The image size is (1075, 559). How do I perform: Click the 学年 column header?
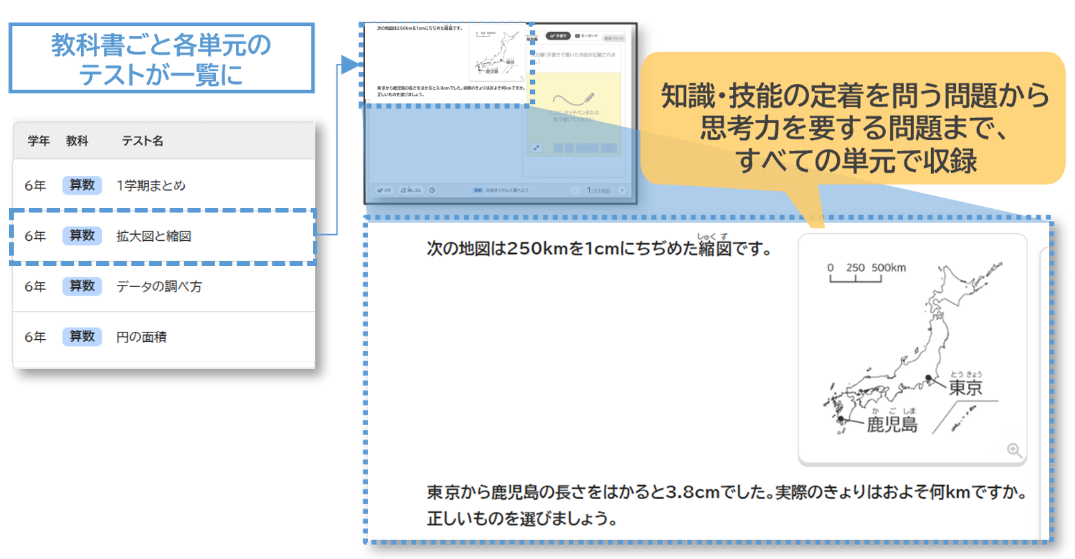38,141
